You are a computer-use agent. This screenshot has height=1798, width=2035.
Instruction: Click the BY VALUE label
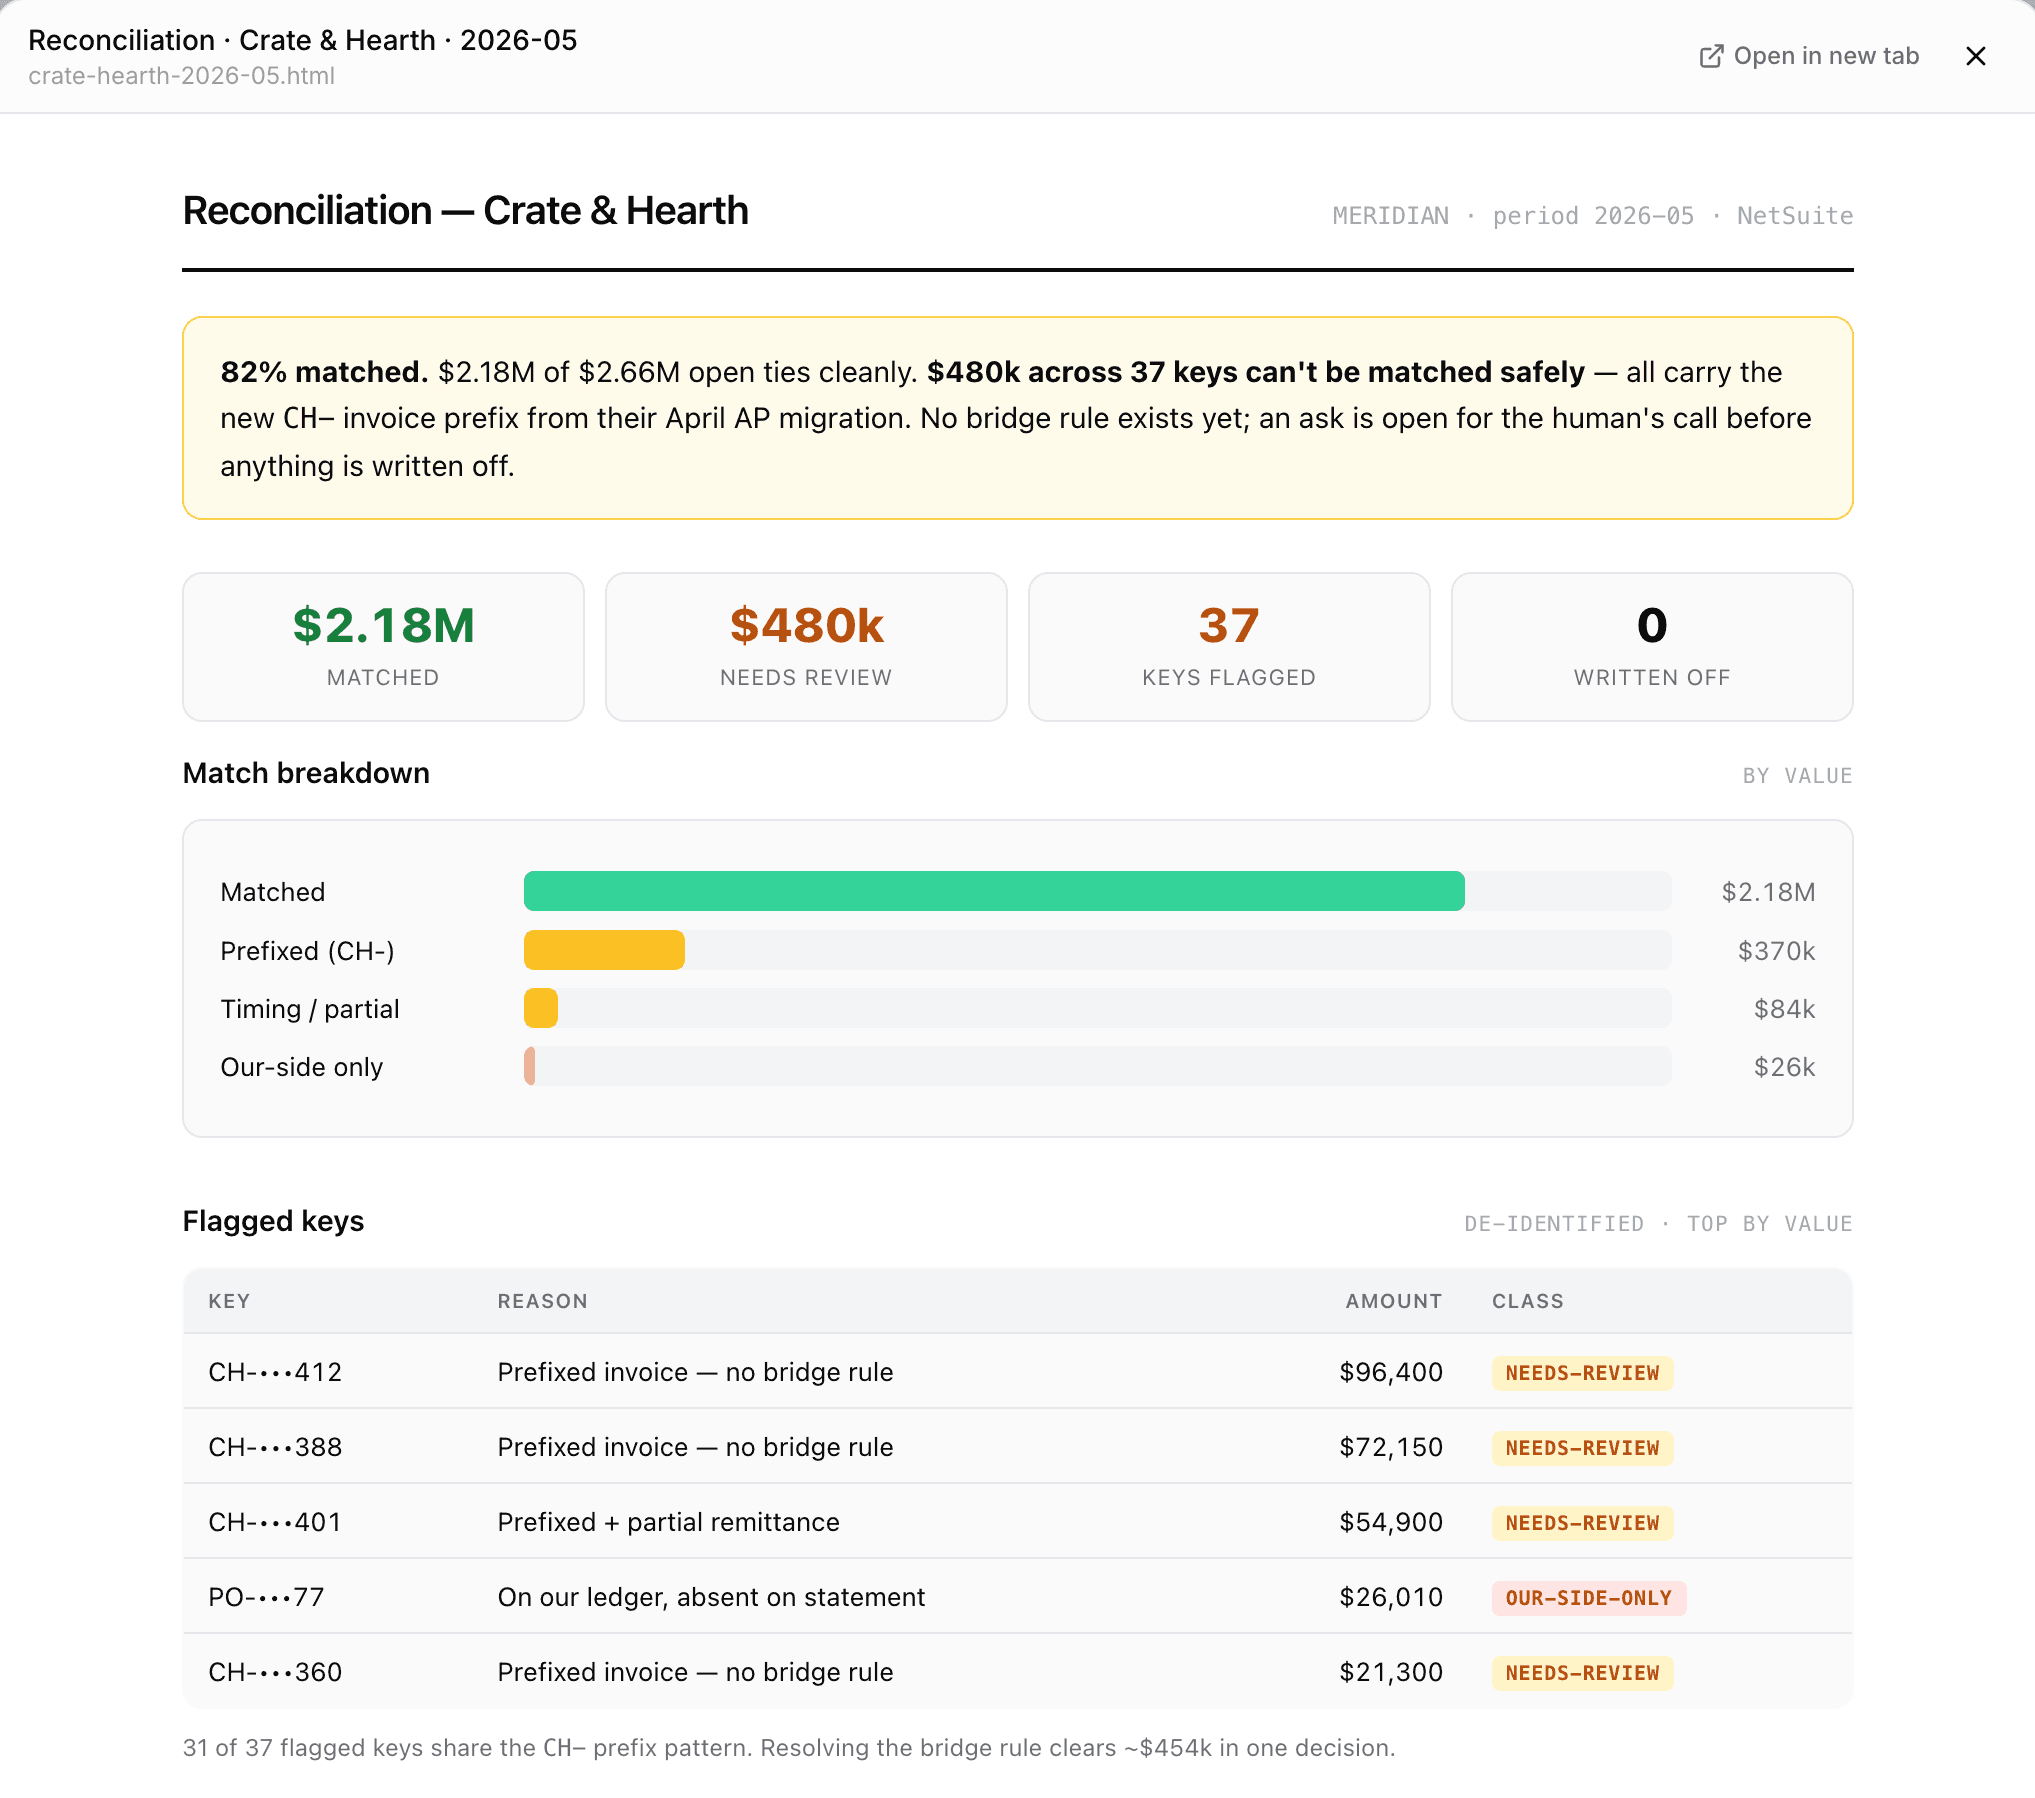(x=1797, y=776)
